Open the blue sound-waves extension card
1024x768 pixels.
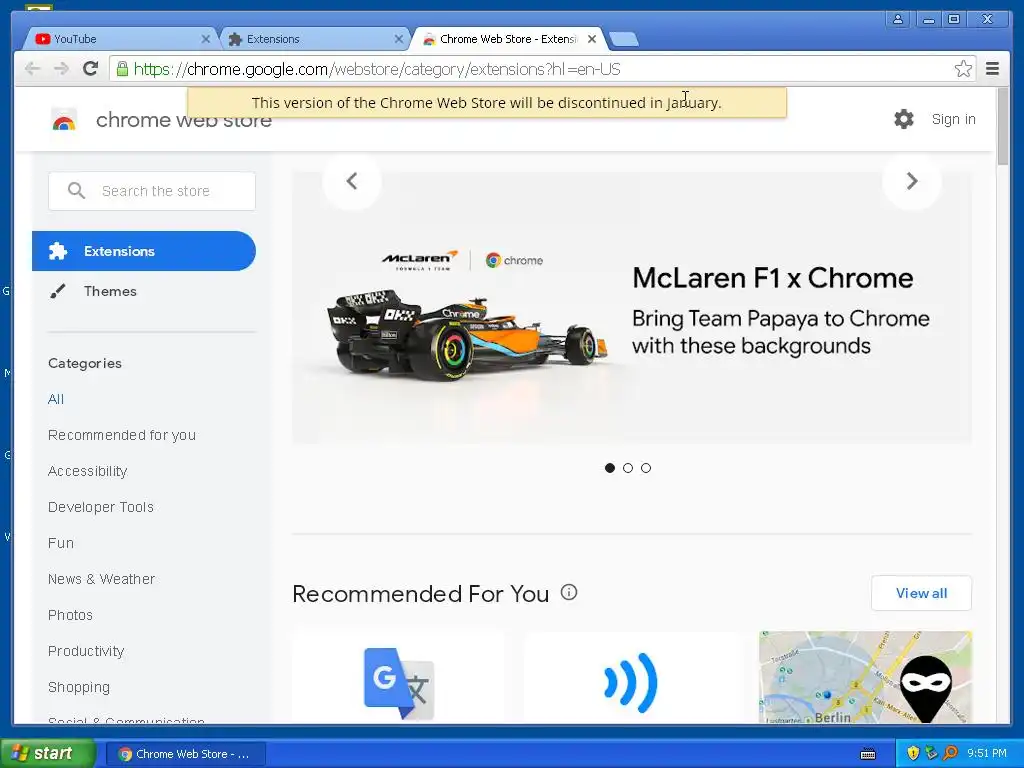pos(630,677)
